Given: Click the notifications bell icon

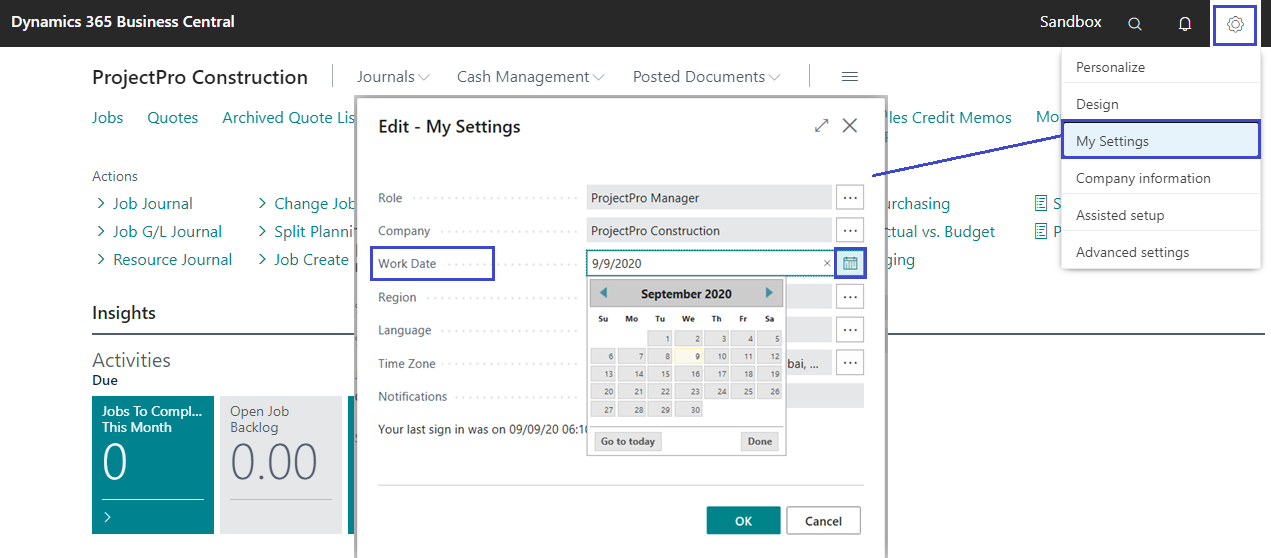Looking at the screenshot, I should point(1185,24).
